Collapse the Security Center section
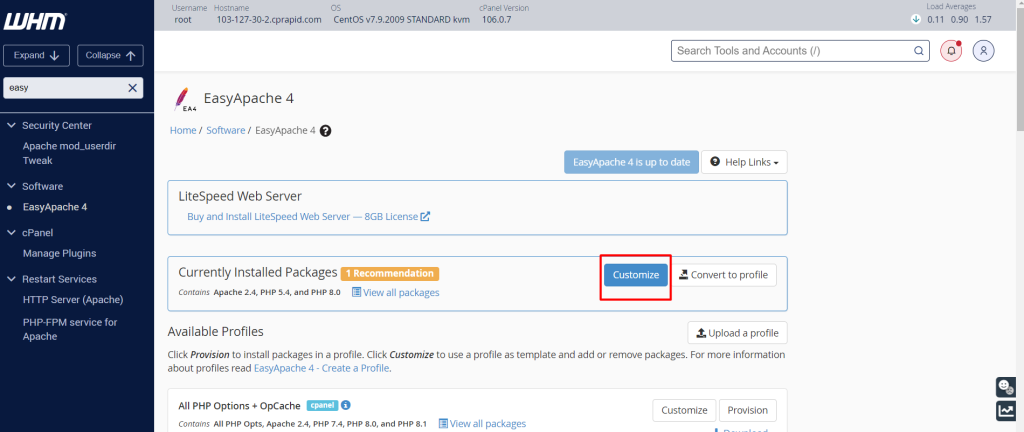Viewport: 1024px width, 432px height. click(x=11, y=125)
